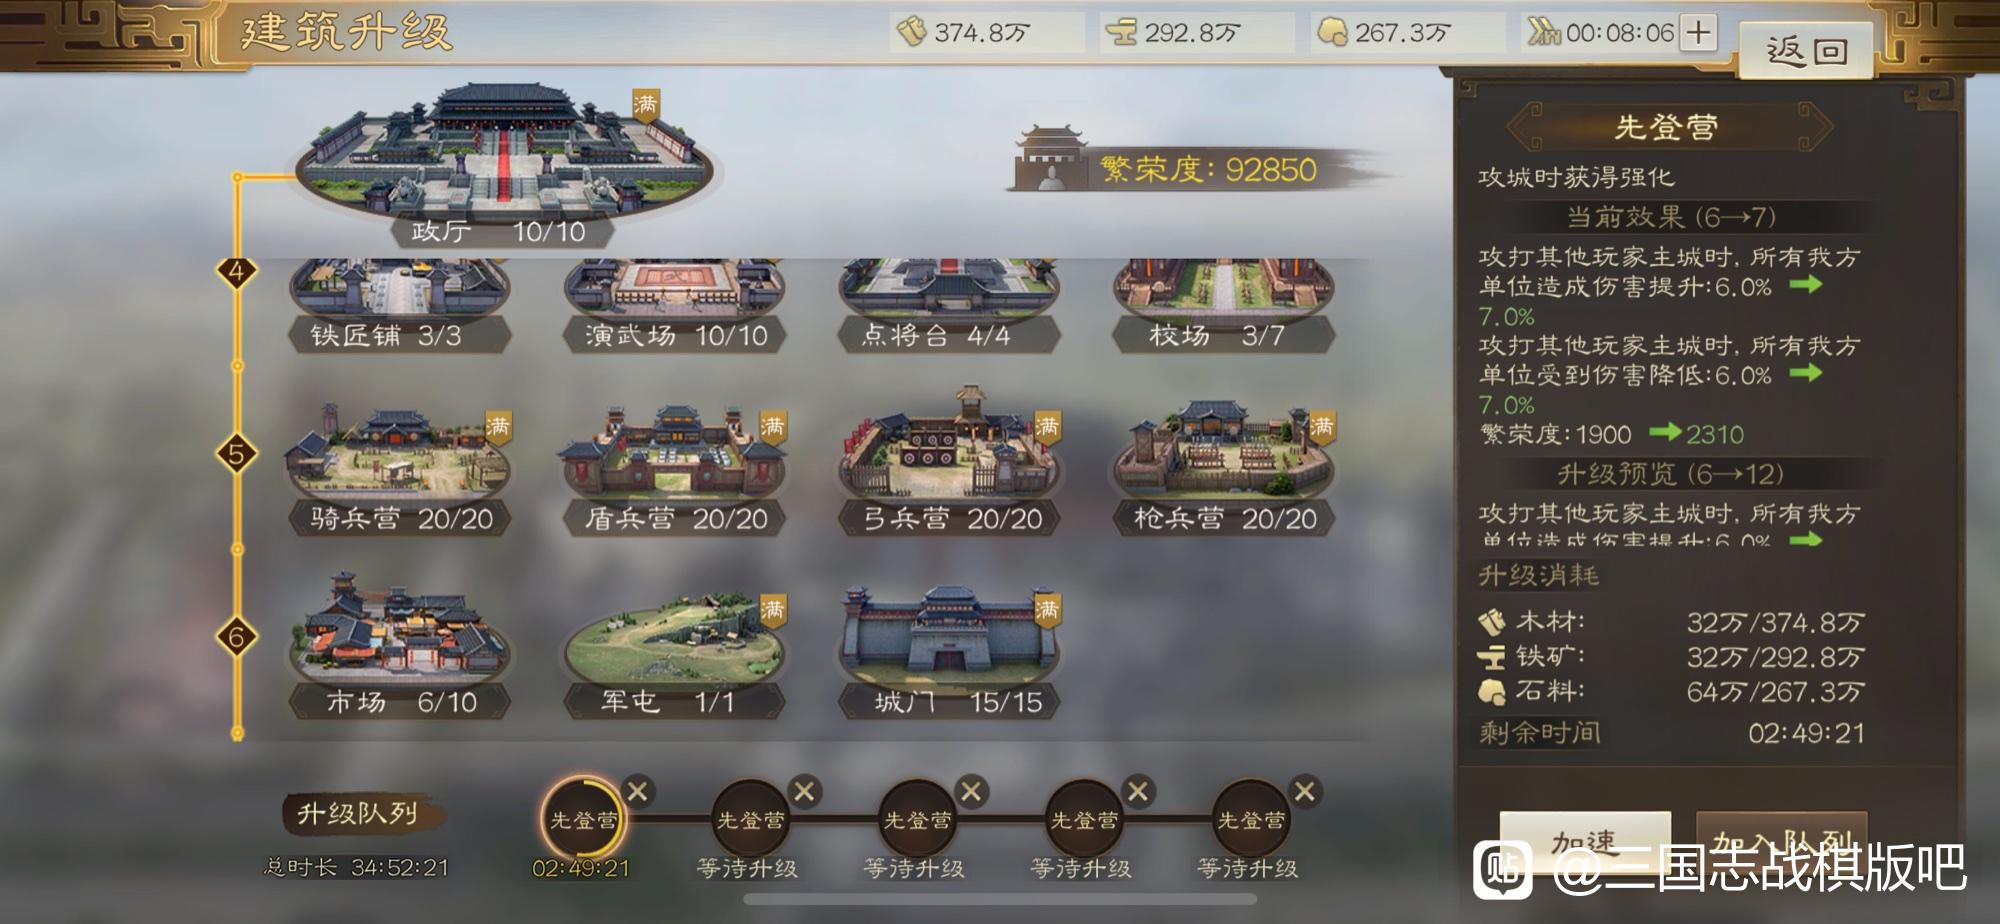Jump to tier 5 building marker
This screenshot has height=924, width=2000.
coord(237,453)
